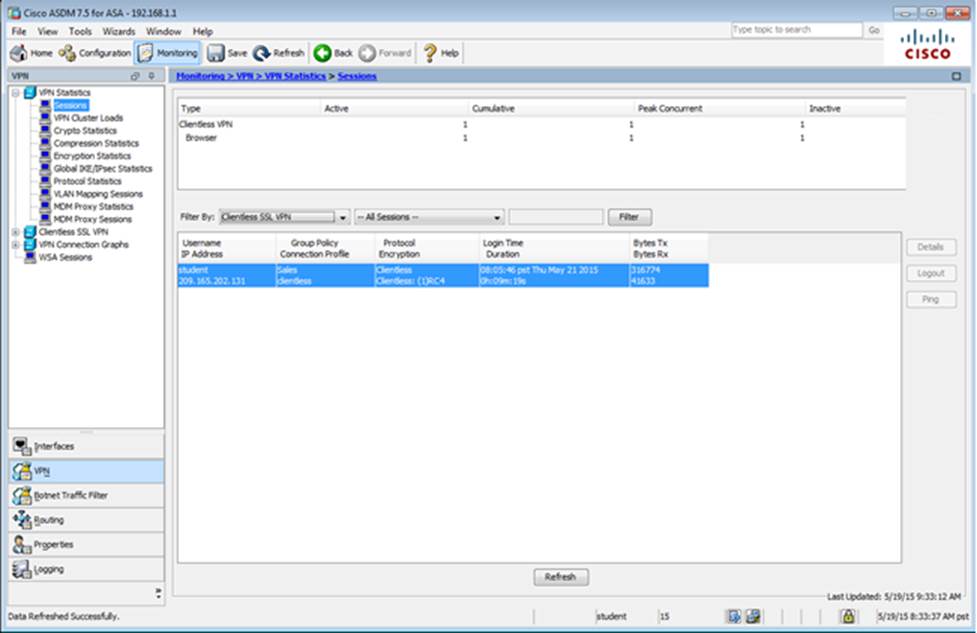
Task: Click the Refresh icon in the toolbar
Action: tap(262, 53)
